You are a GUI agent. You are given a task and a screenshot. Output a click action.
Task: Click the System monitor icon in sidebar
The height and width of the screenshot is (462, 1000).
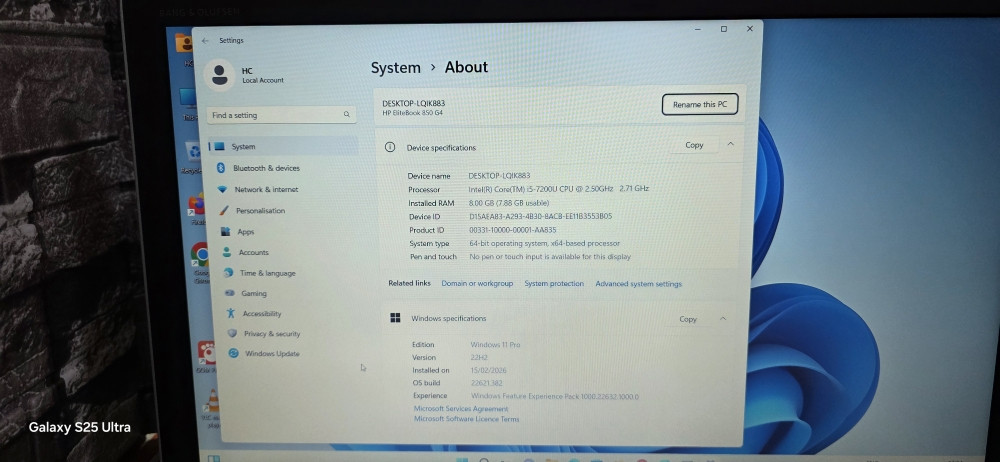[219, 146]
